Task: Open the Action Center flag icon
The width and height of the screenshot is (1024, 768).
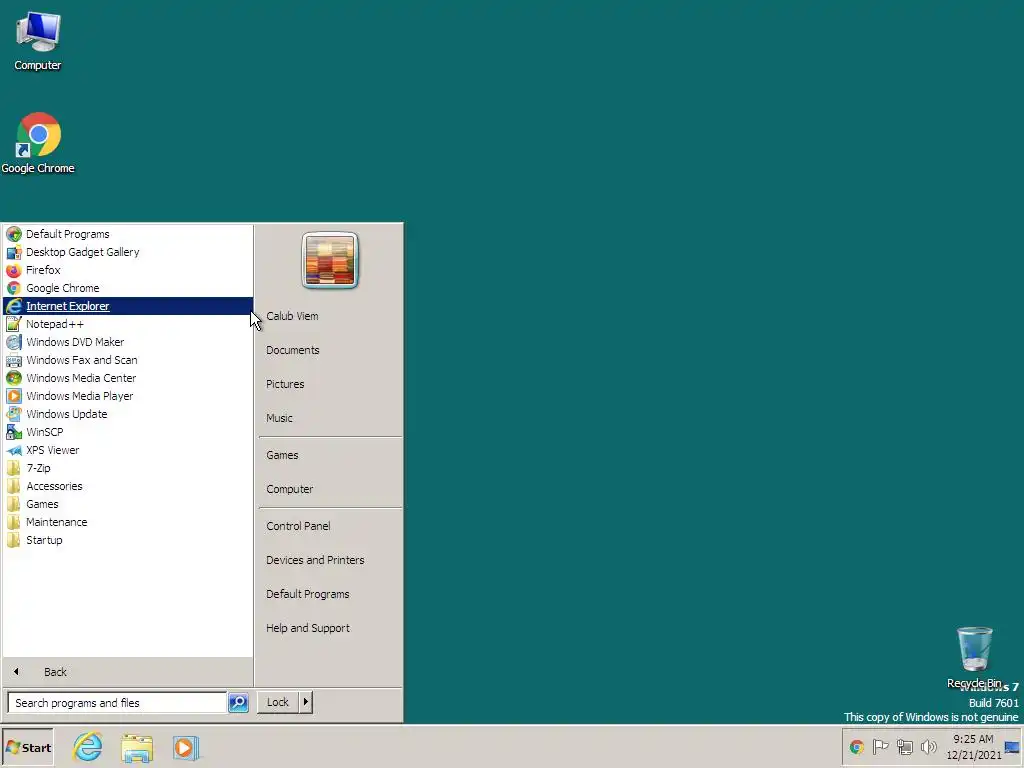Action: point(880,746)
